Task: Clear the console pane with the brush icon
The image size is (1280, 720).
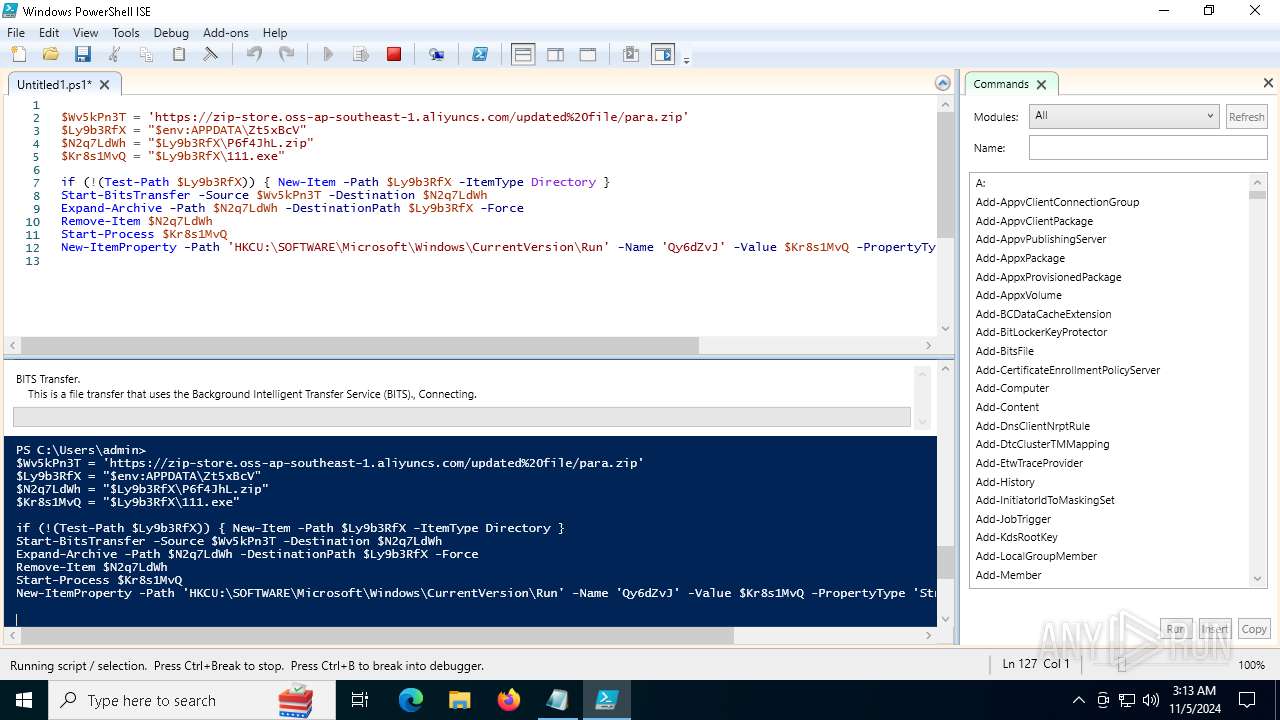Action: pos(210,54)
